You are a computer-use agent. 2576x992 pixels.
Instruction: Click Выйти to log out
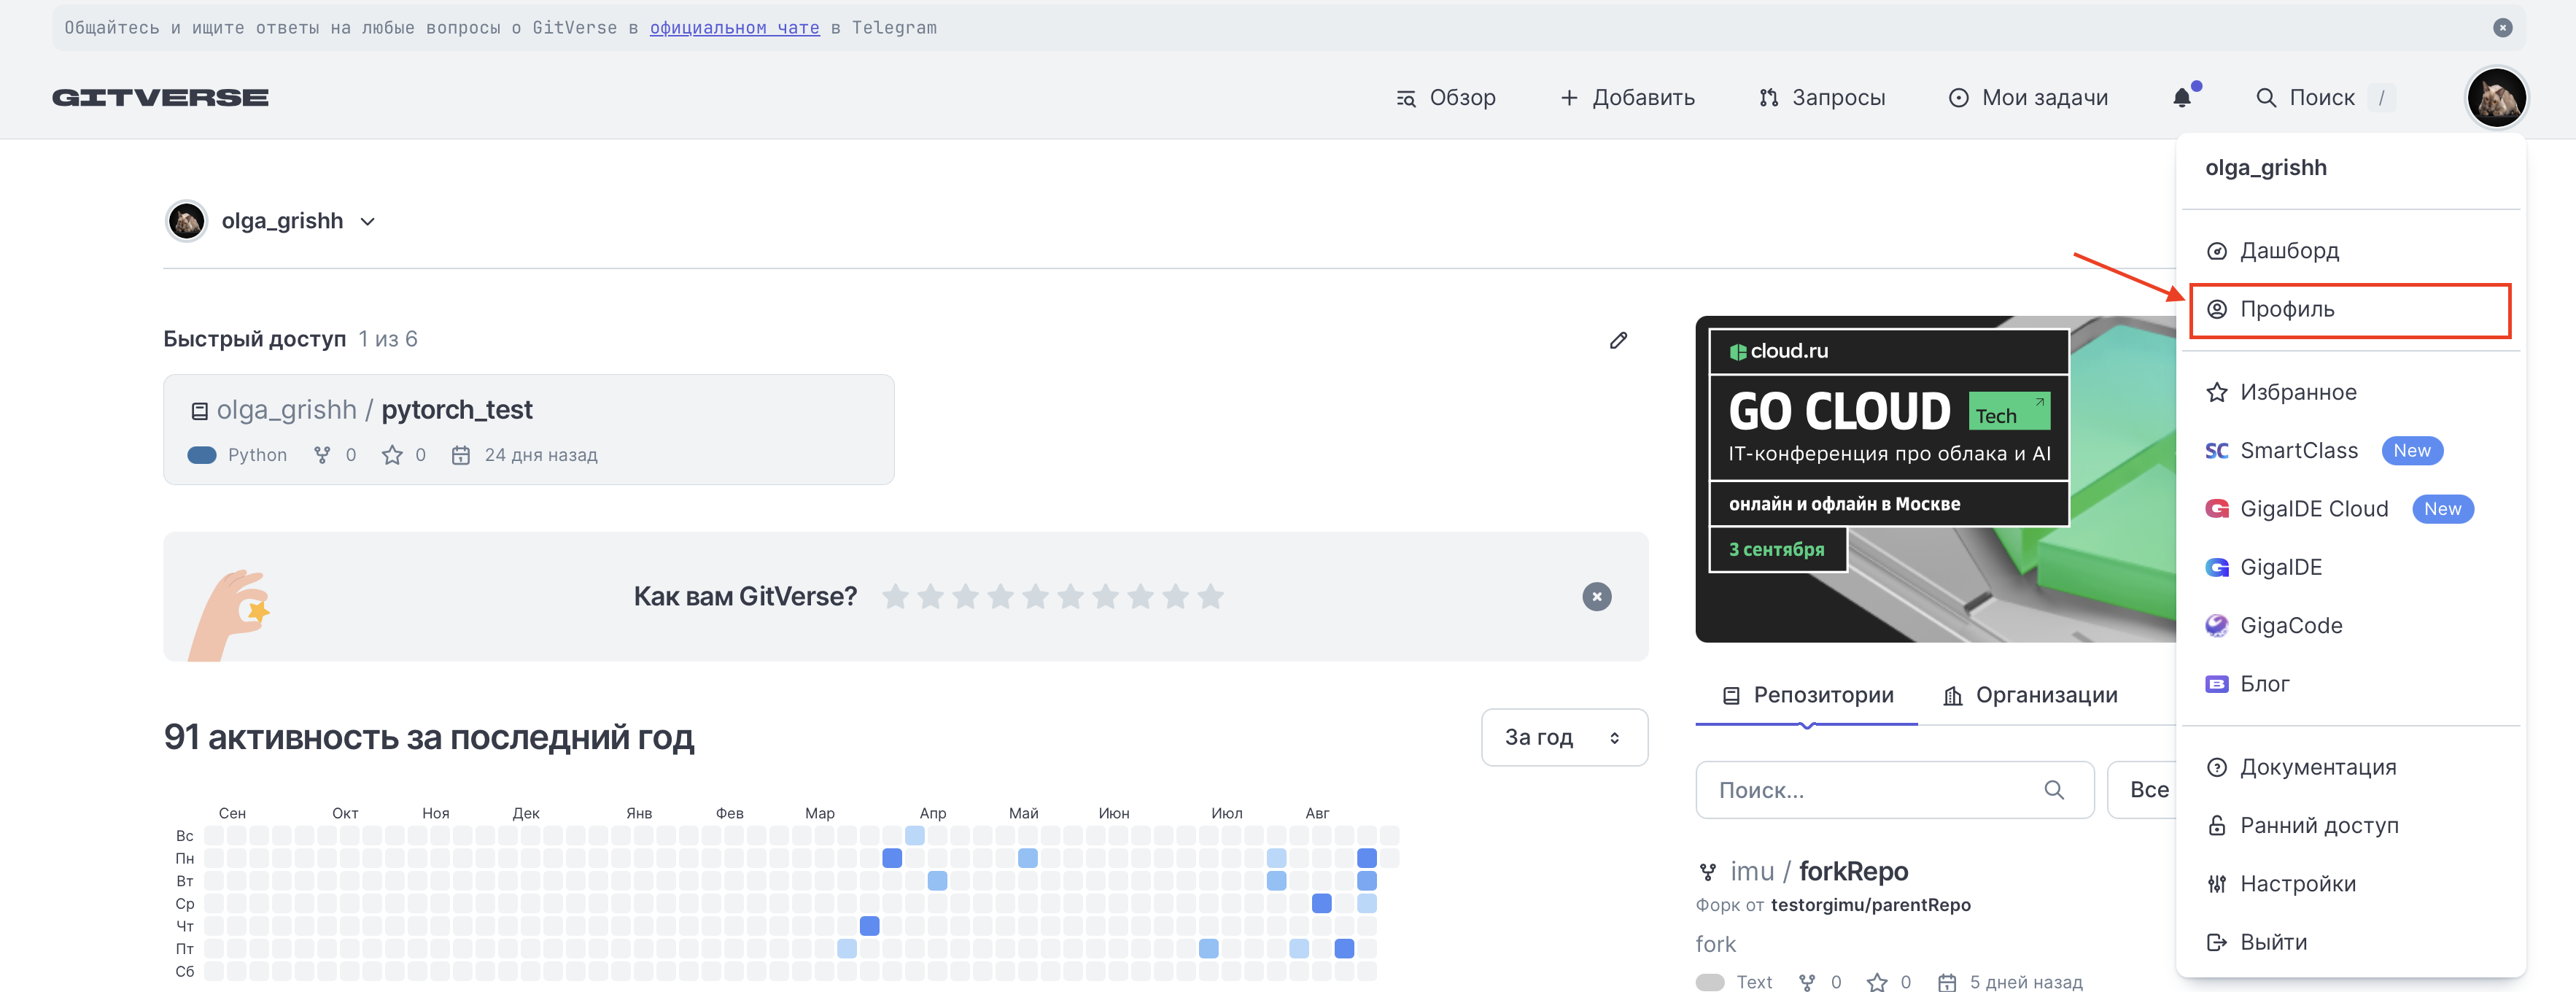coord(2350,942)
